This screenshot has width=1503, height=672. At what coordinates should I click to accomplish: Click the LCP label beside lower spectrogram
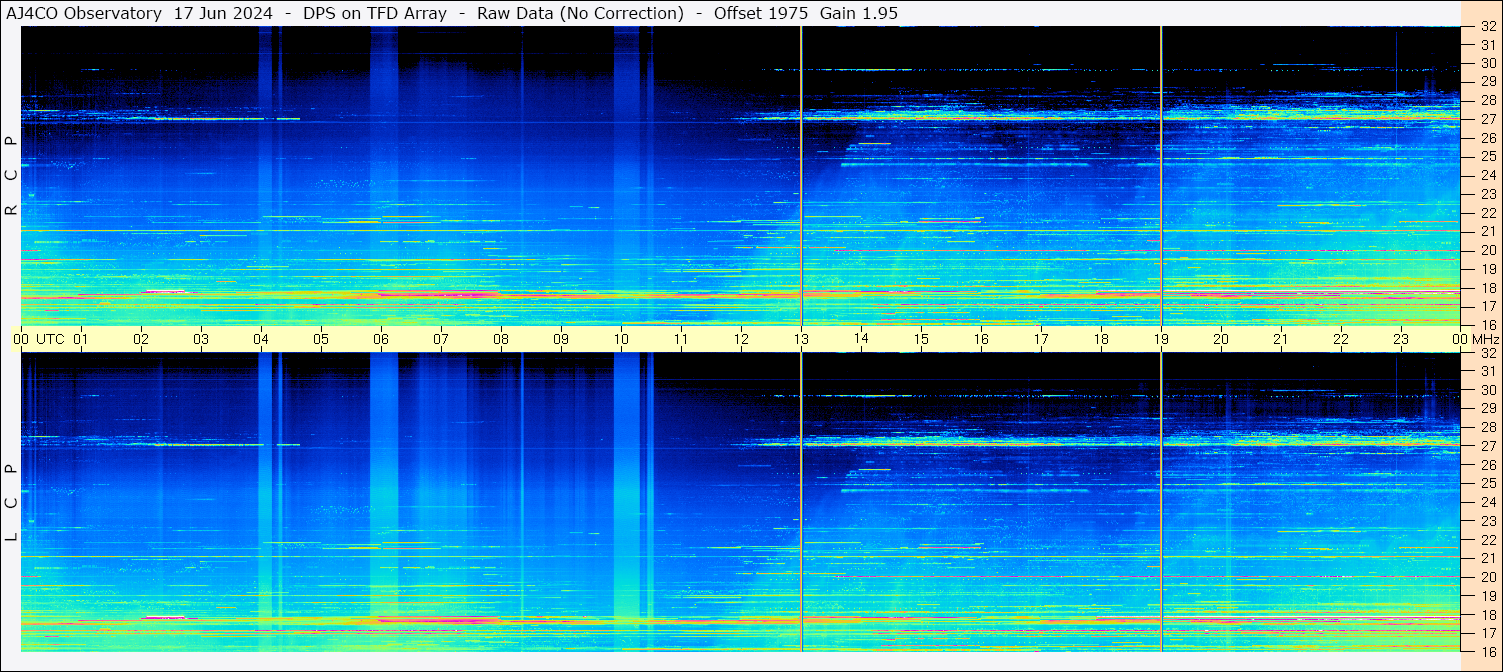click(11, 503)
